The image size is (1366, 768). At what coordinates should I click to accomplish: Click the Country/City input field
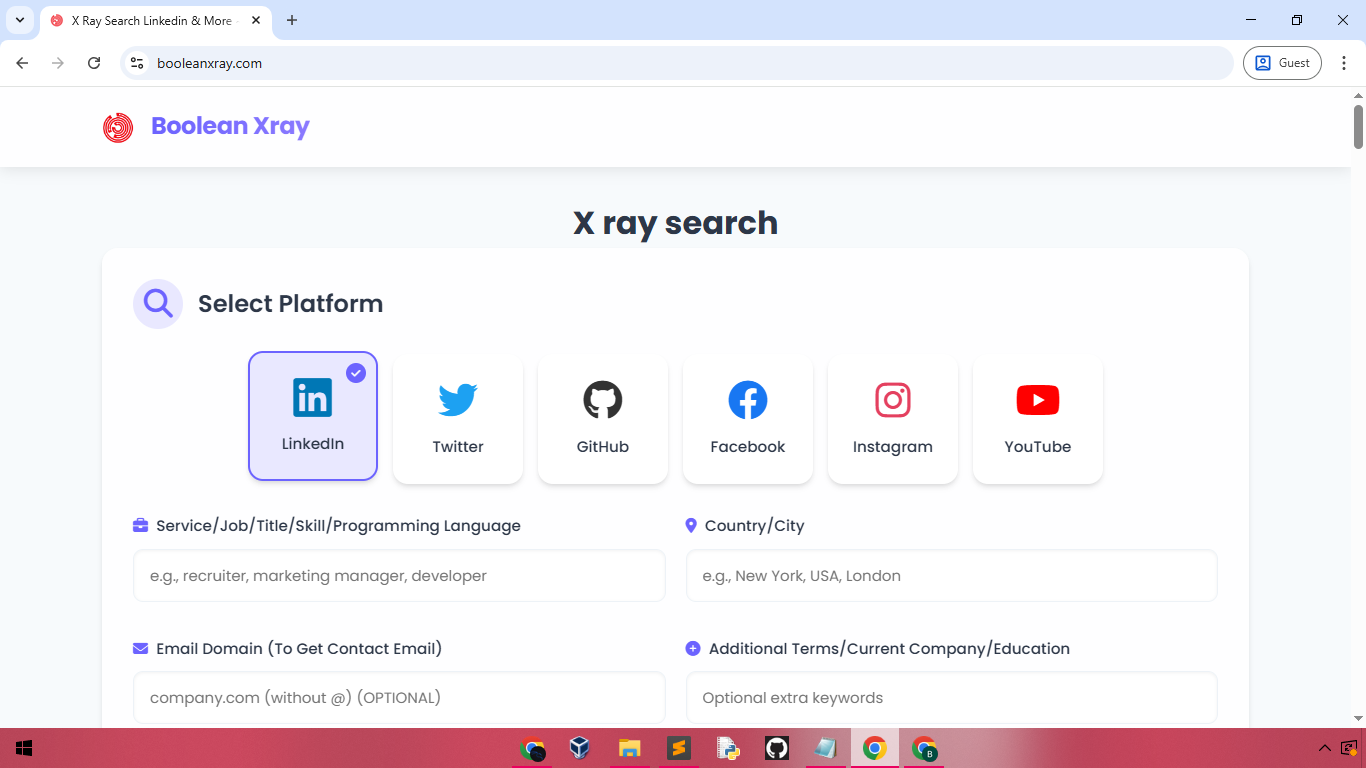click(950, 575)
